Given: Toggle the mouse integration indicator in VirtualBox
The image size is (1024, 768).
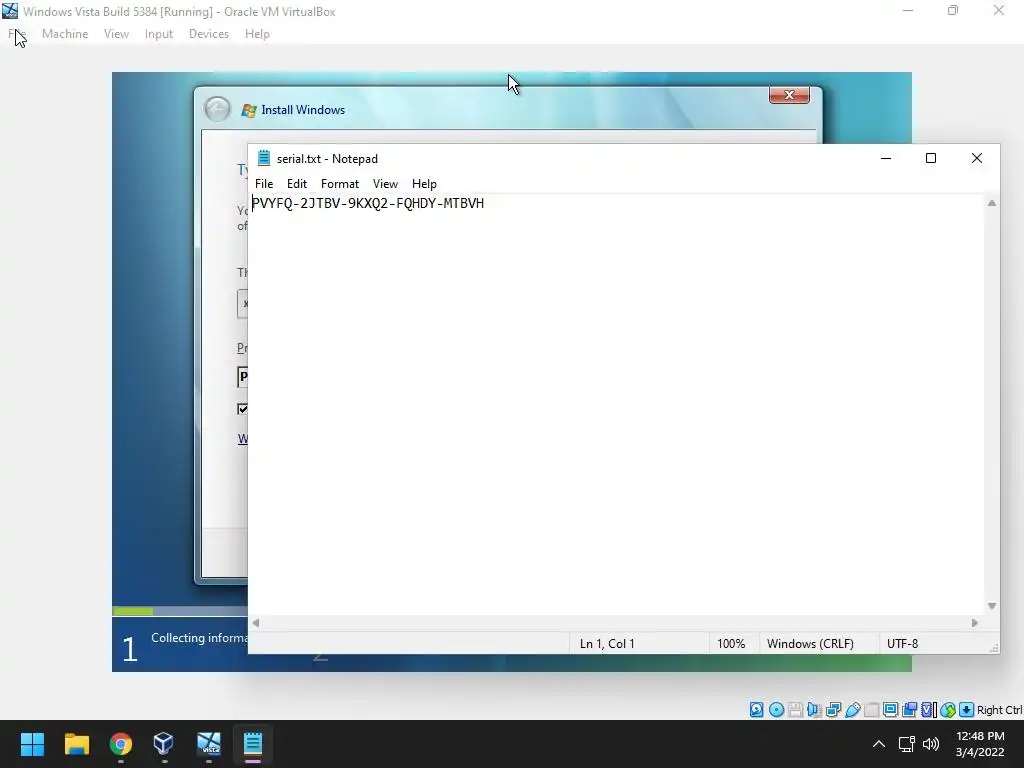Looking at the screenshot, I should pyautogui.click(x=948, y=710).
